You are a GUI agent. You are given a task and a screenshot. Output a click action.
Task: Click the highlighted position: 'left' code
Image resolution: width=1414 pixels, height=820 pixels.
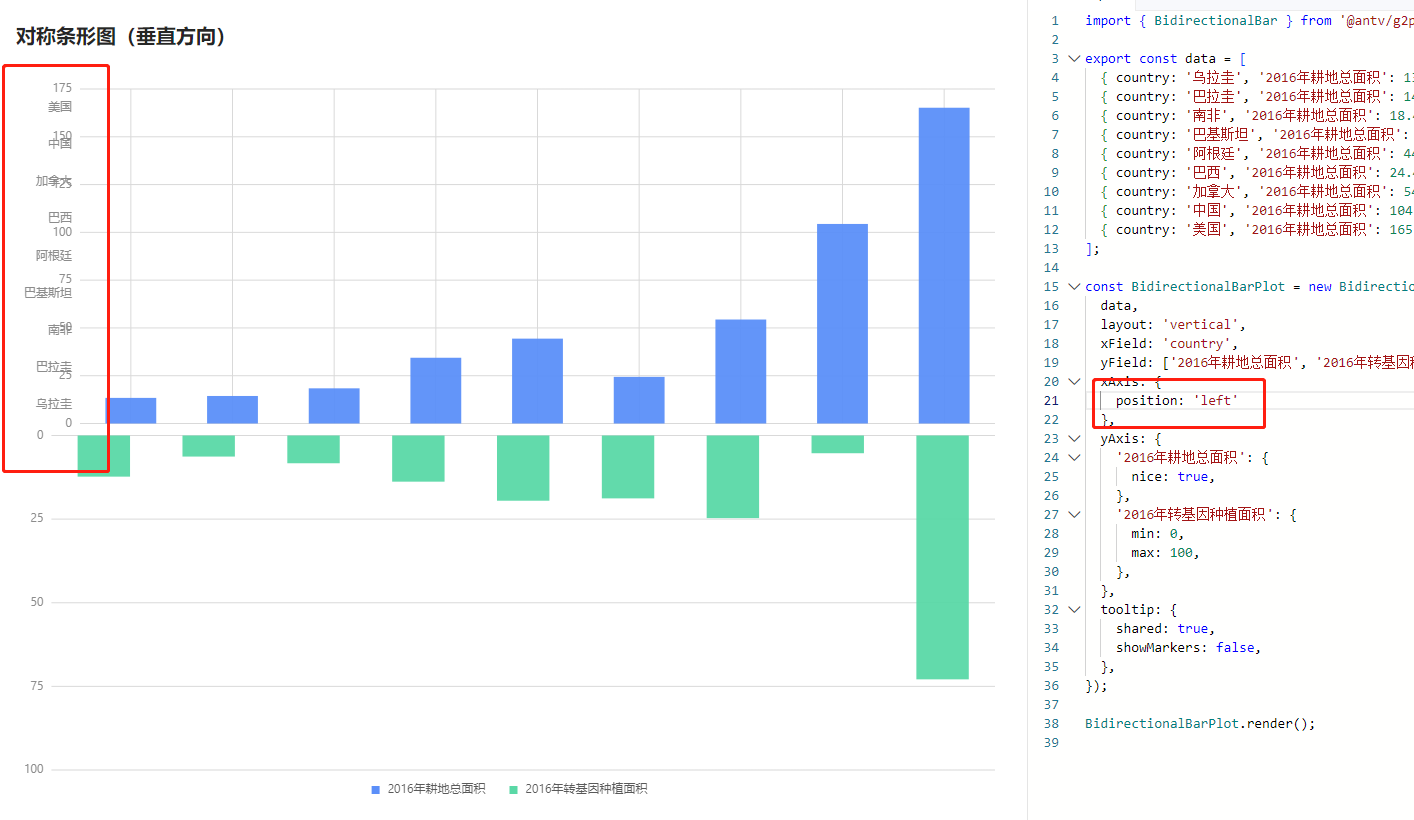coord(1177,399)
